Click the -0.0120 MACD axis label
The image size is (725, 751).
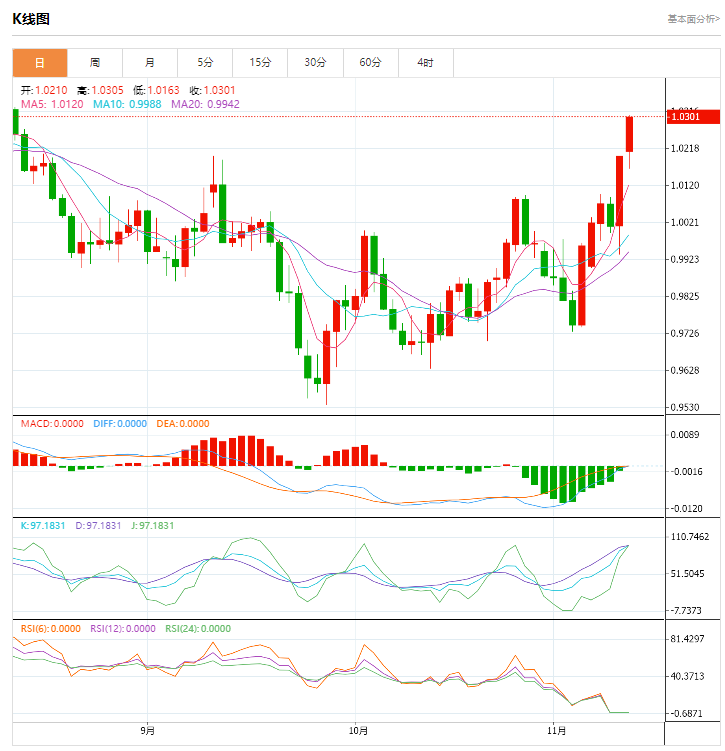[686, 508]
